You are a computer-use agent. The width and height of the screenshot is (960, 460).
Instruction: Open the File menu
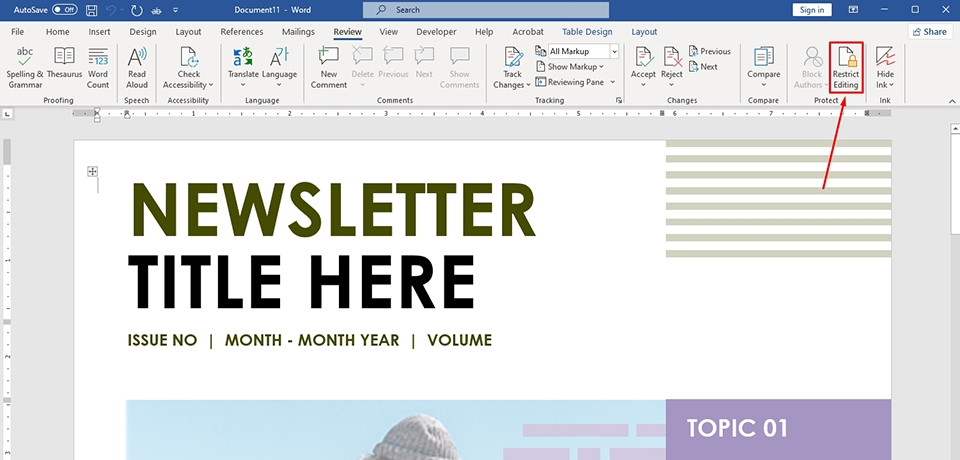[18, 32]
